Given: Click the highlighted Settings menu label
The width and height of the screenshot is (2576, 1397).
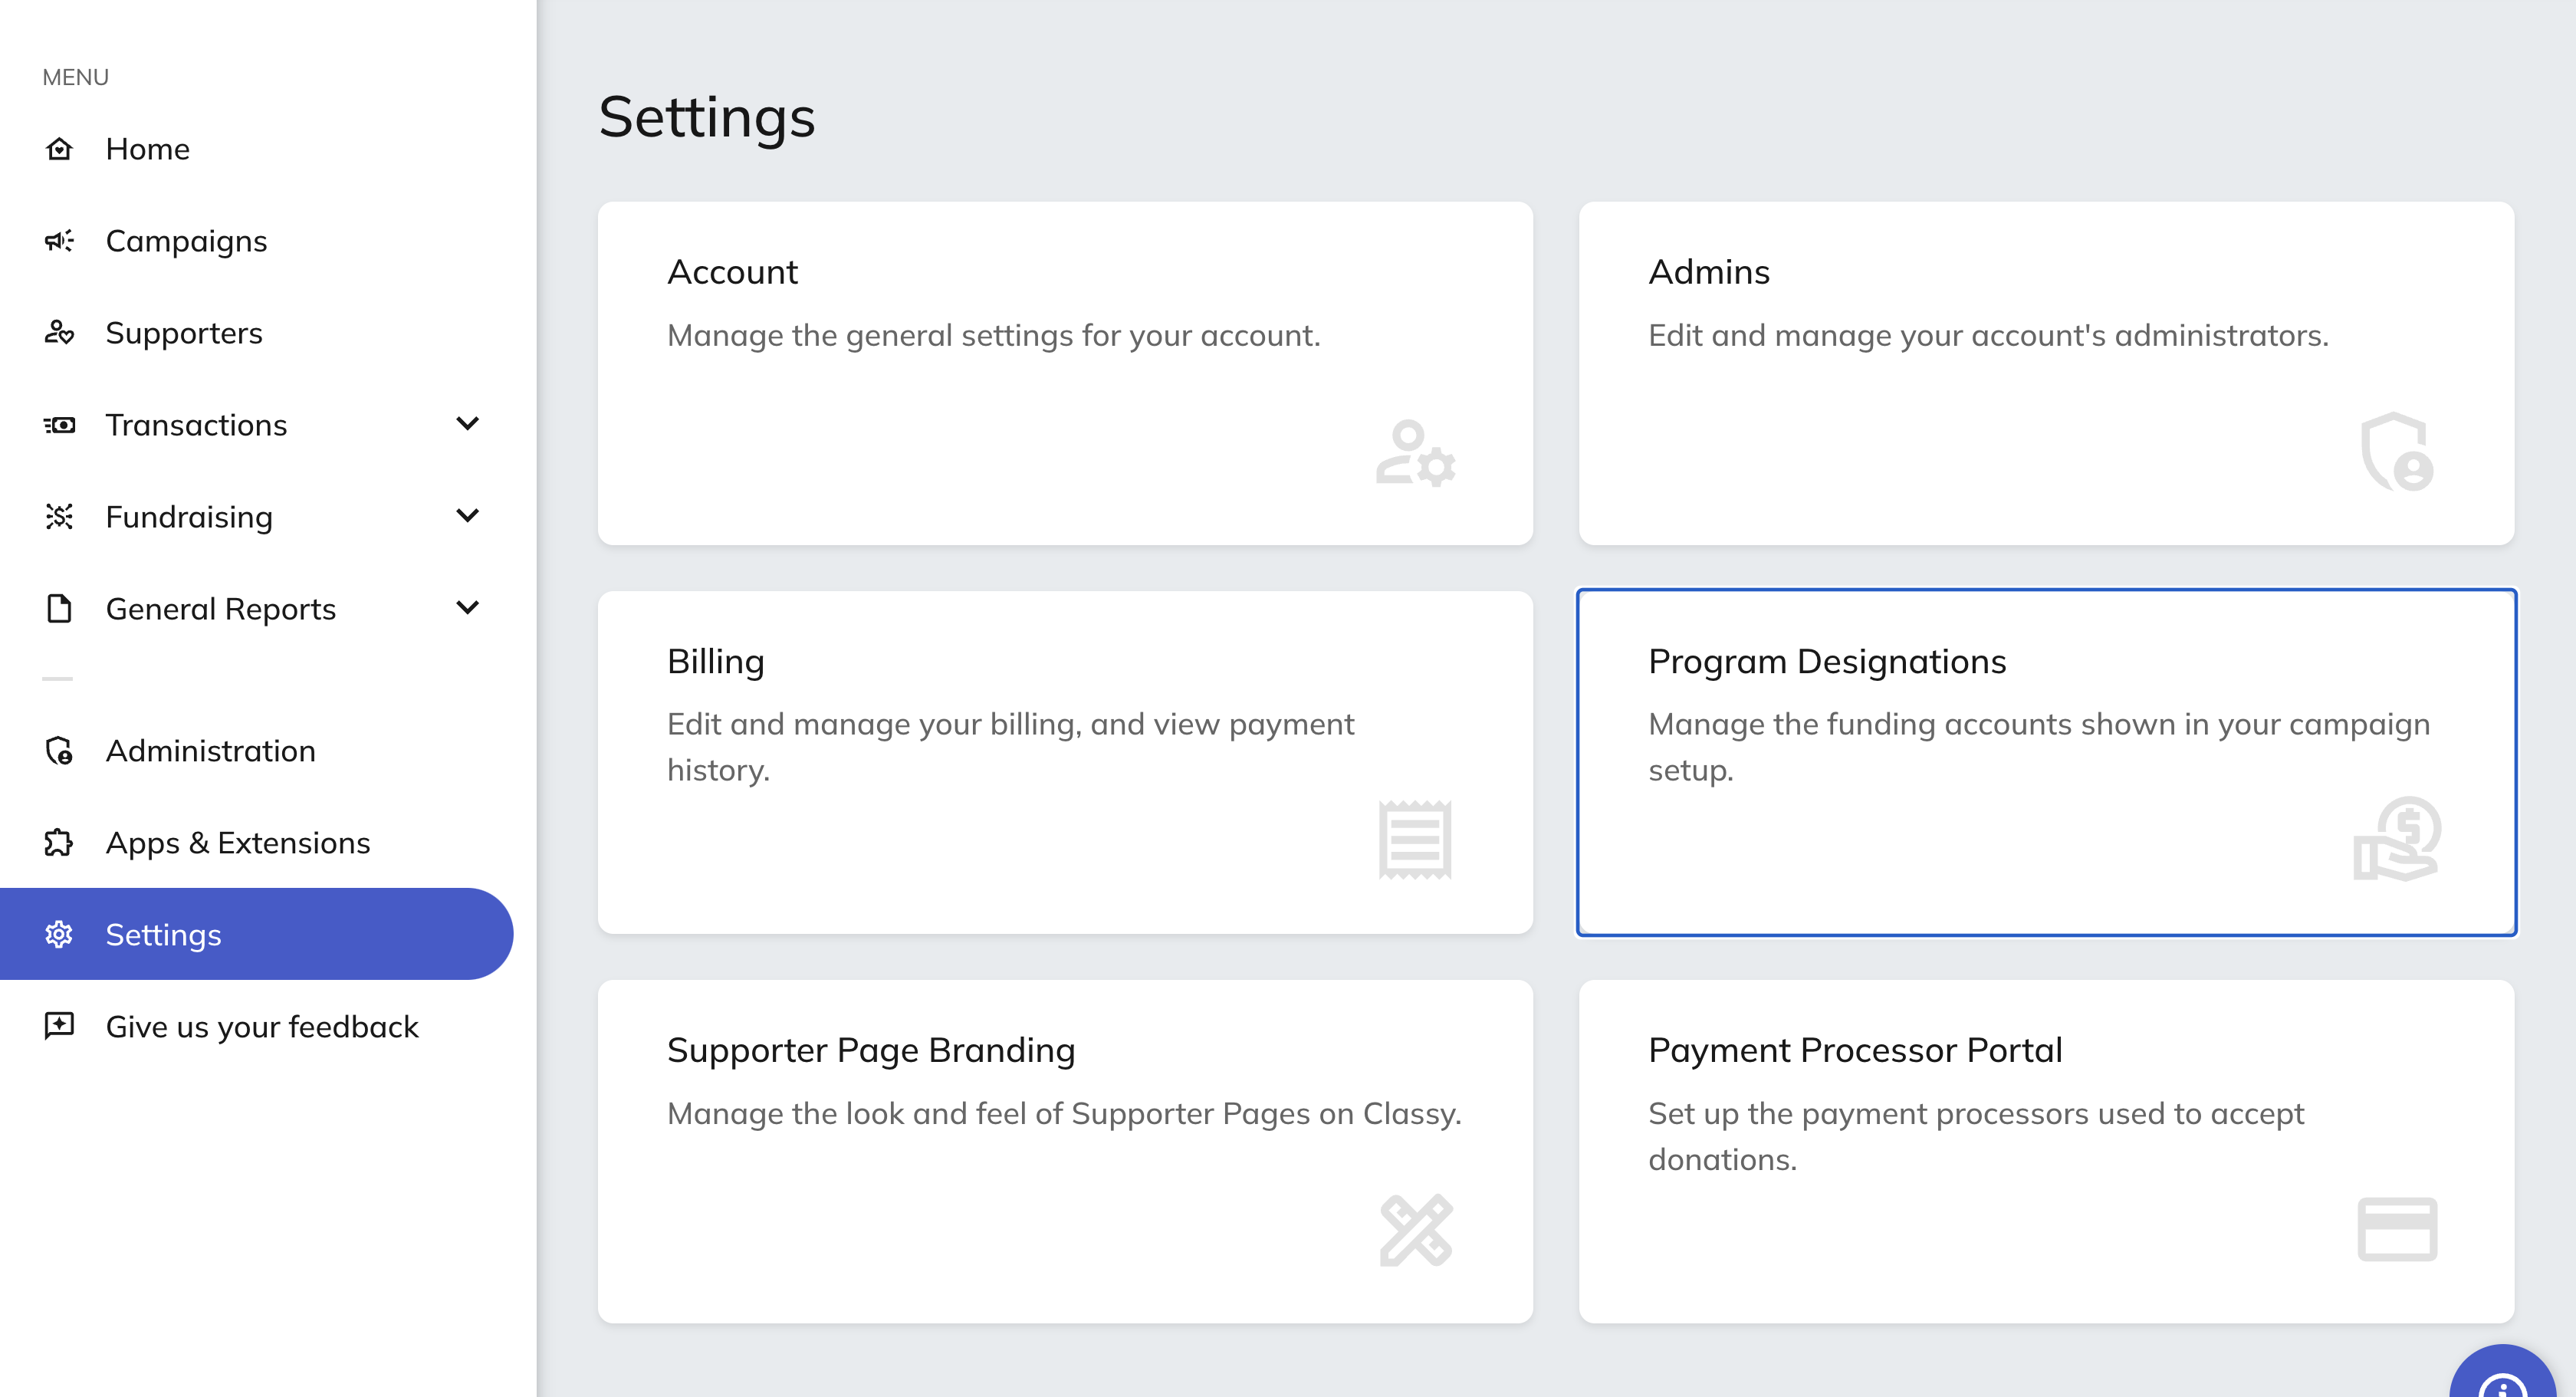Looking at the screenshot, I should [163, 936].
